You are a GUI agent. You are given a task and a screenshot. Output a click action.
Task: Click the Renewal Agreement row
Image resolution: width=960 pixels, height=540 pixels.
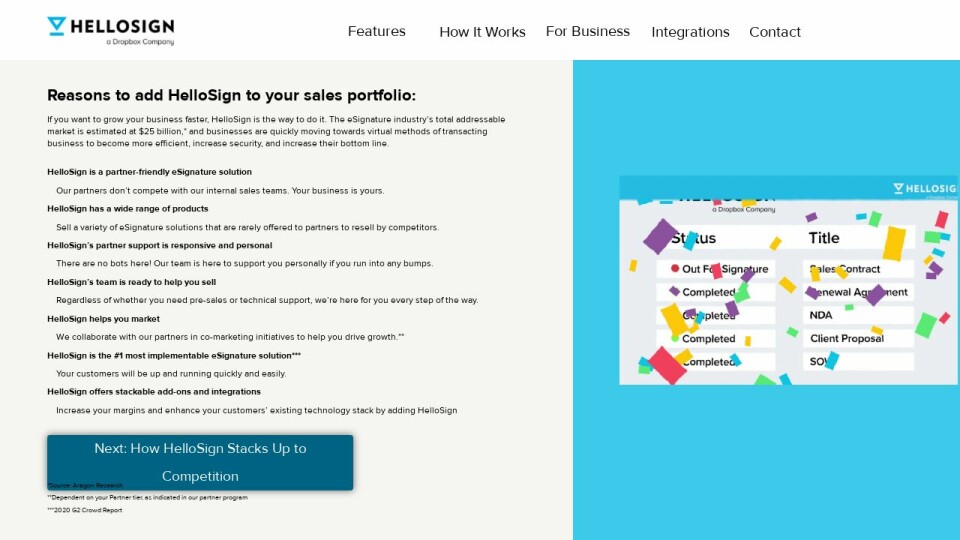tap(858, 292)
